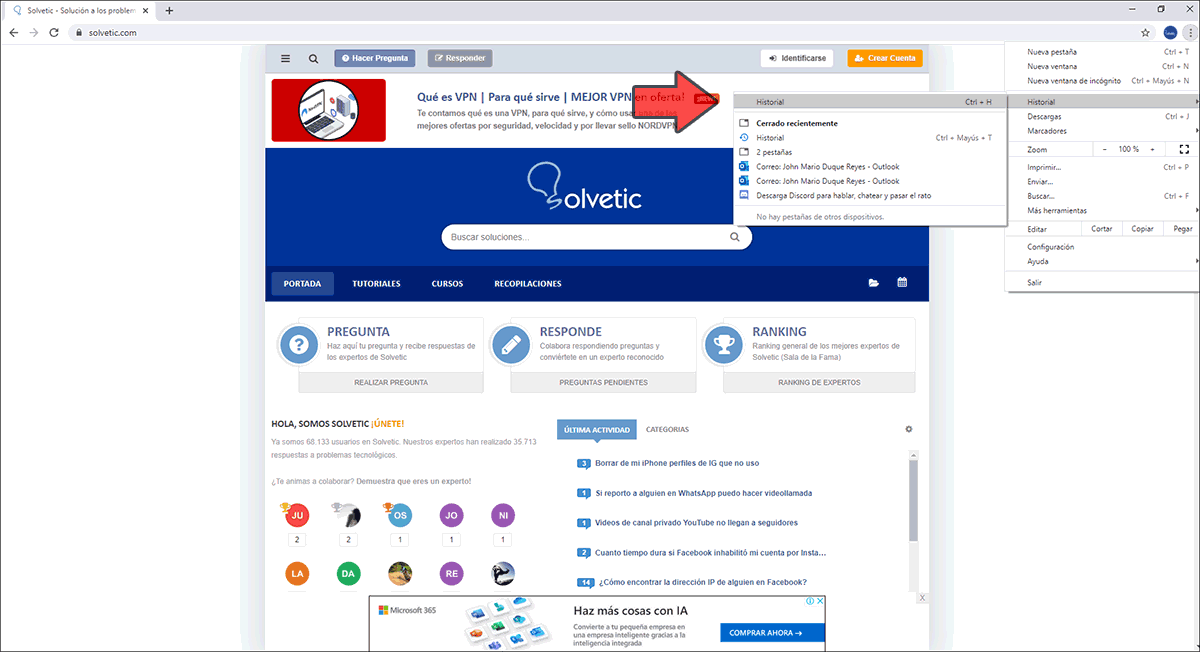Reload the page with the refresh icon
This screenshot has height=652, width=1200.
(56, 32)
